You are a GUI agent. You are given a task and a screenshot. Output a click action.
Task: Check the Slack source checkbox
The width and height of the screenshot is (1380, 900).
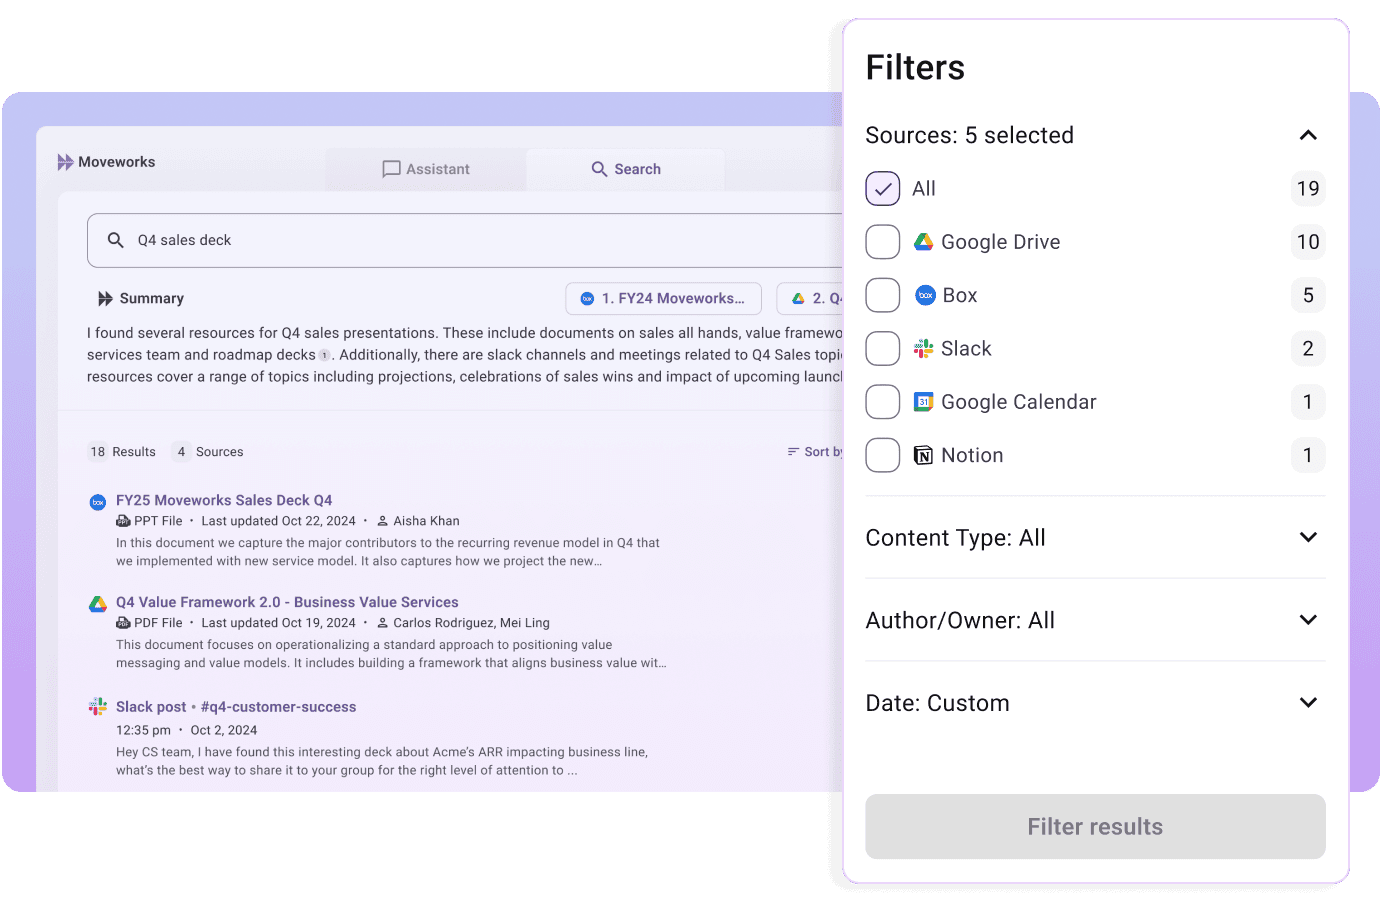click(x=882, y=348)
